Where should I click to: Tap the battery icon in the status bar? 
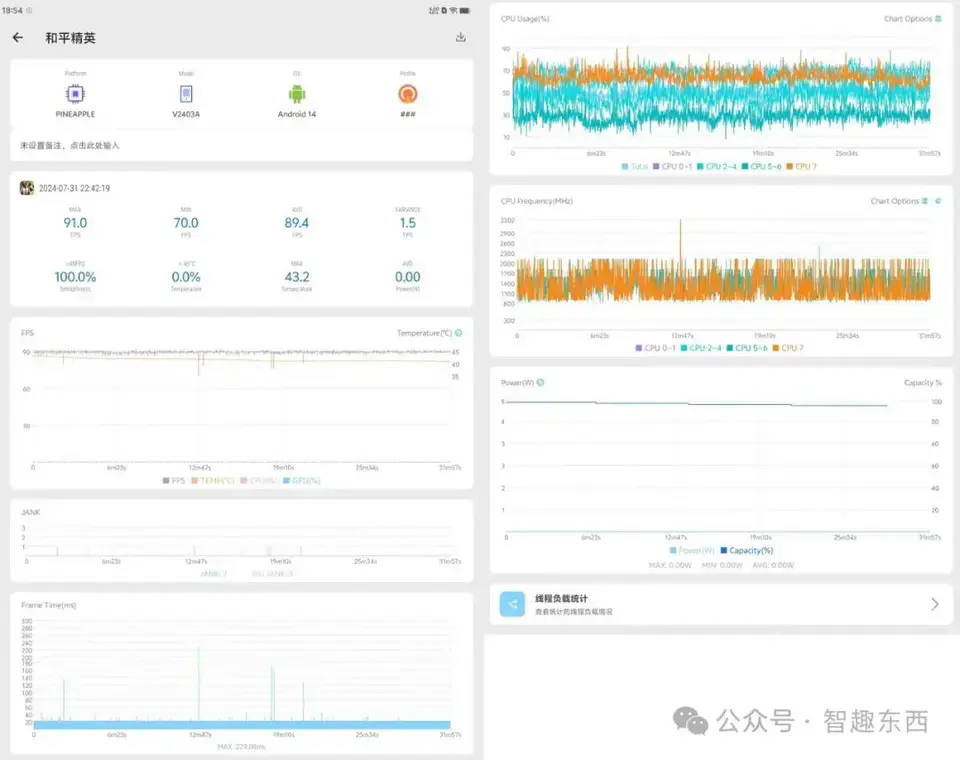(465, 10)
